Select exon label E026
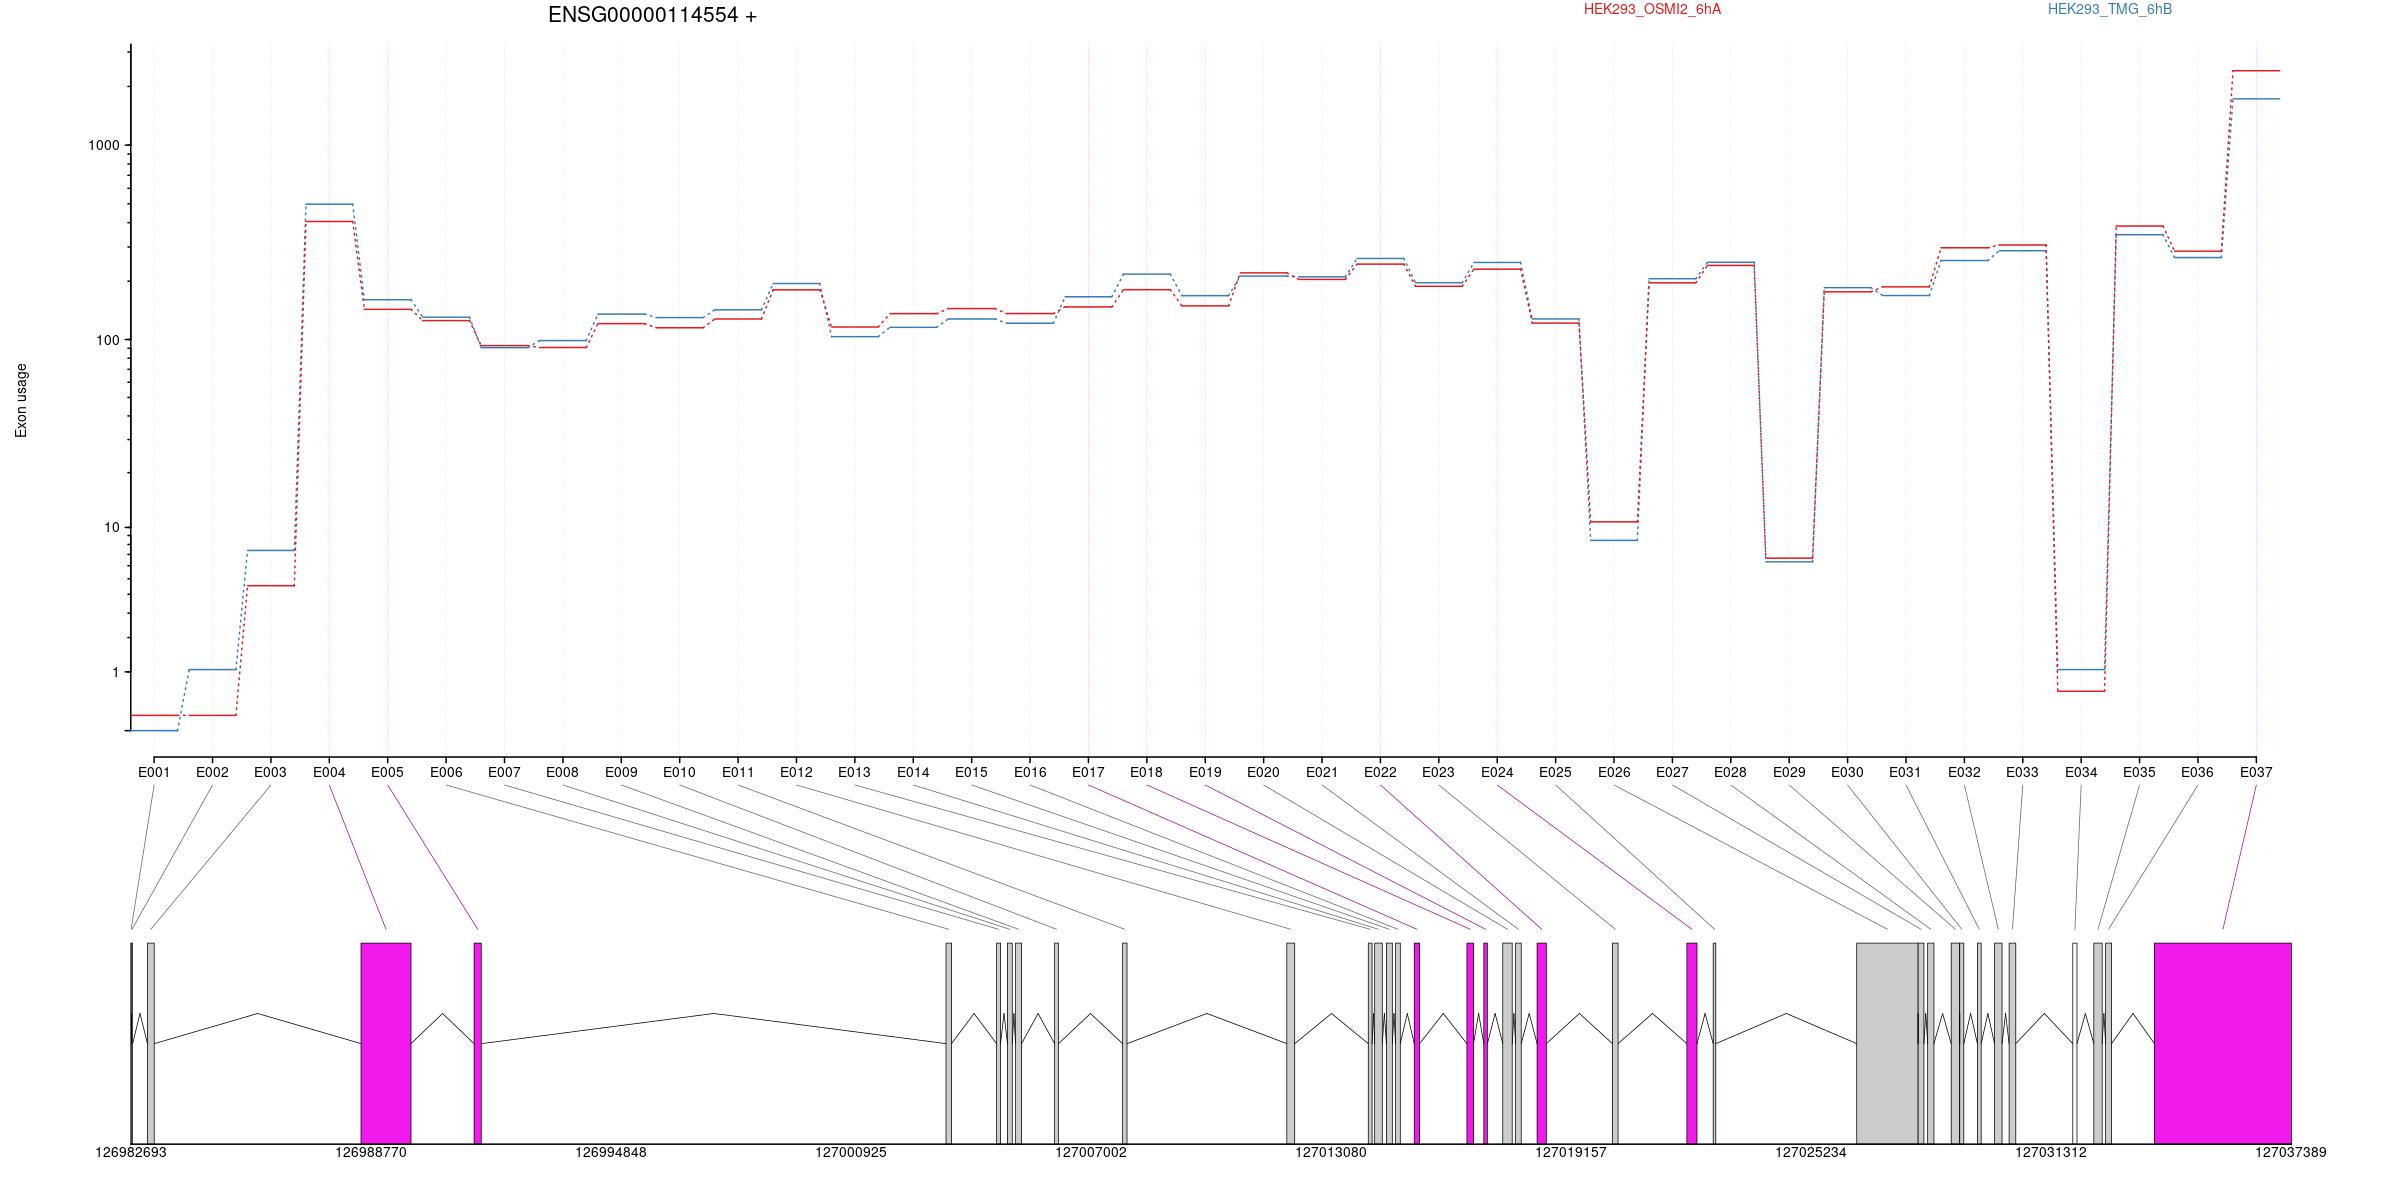 1614,772
